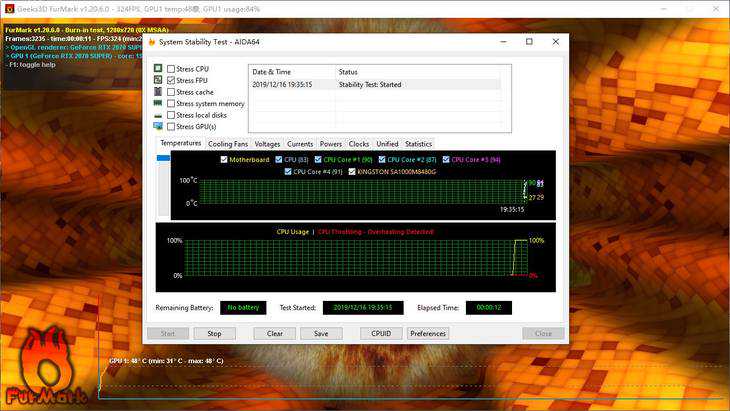
Task: Click the monitor icon beside Stress GPU(s)
Action: click(x=157, y=127)
